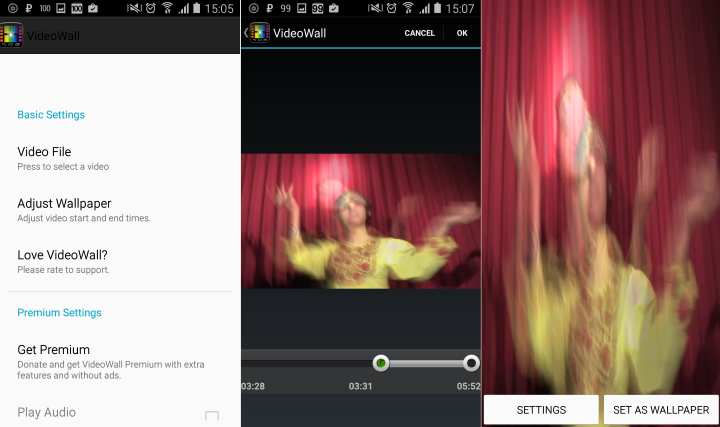
Task: Tap the battery icon in left status bar
Action: click(x=197, y=8)
